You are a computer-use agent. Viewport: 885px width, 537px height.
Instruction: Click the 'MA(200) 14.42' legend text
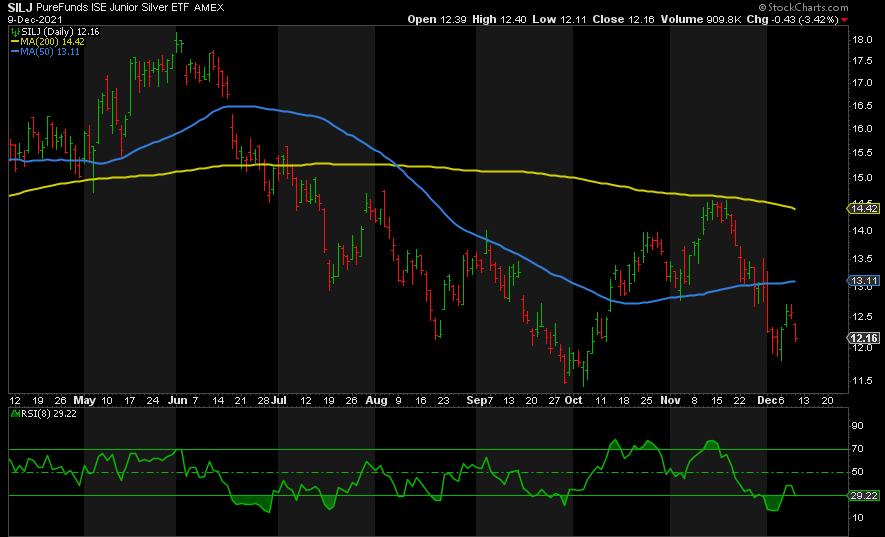pos(52,42)
